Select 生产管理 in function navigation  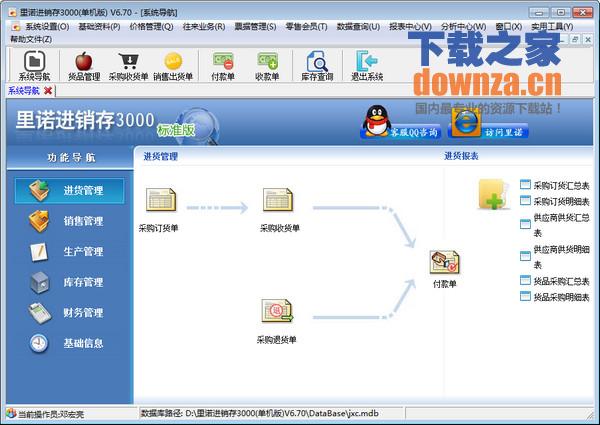click(x=69, y=251)
